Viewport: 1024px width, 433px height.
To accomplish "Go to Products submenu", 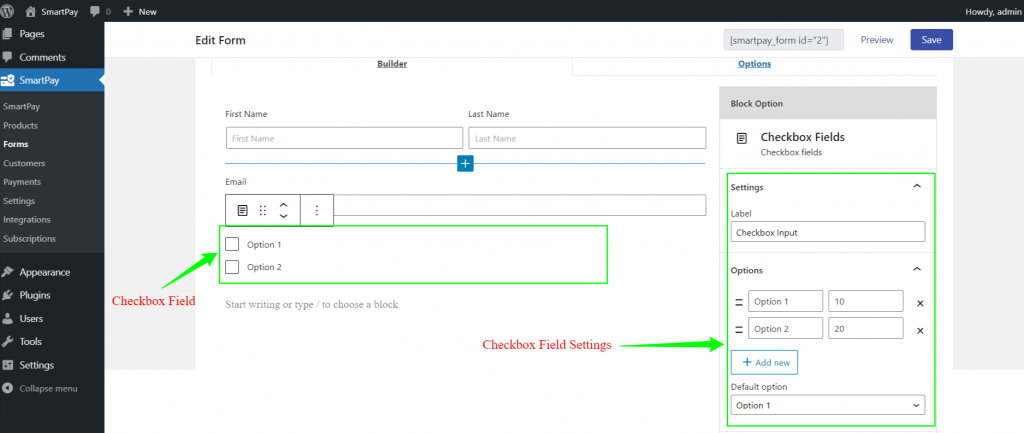I will coord(20,125).
